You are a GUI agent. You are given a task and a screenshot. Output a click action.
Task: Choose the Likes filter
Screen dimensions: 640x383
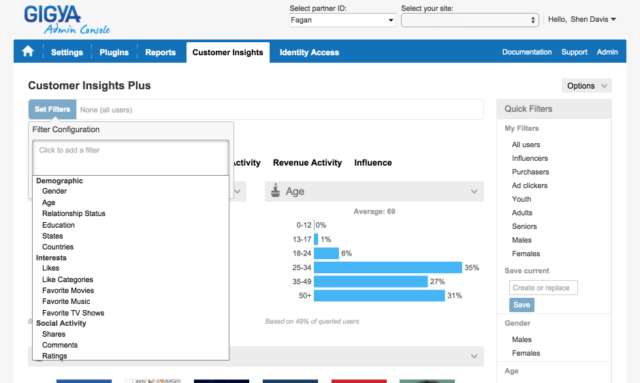(51, 268)
